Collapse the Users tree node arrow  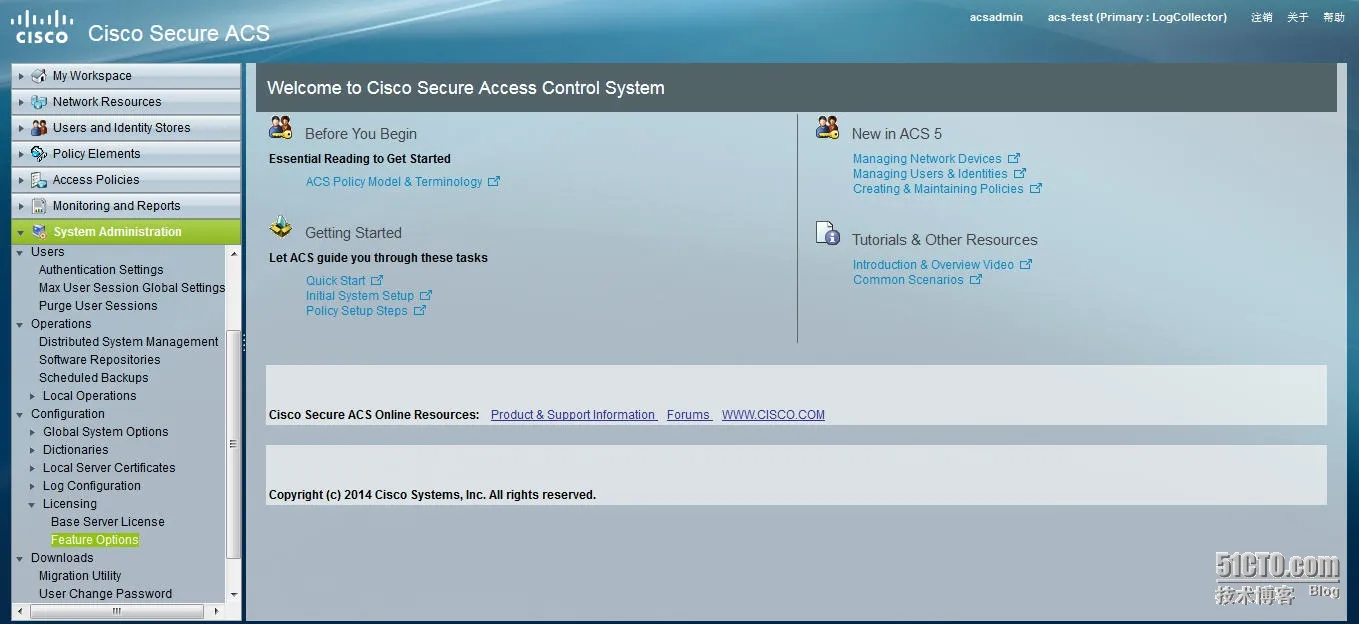pyautogui.click(x=21, y=253)
